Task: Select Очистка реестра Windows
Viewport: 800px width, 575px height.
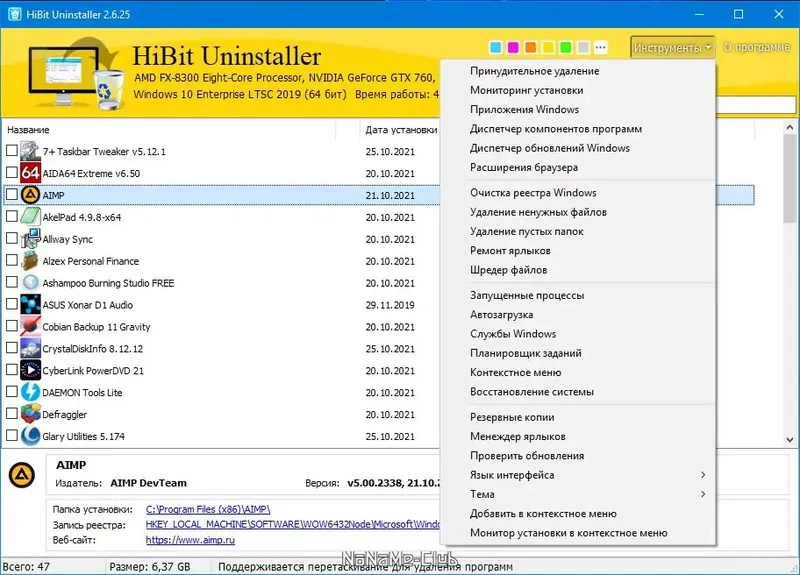Action: 578,193
